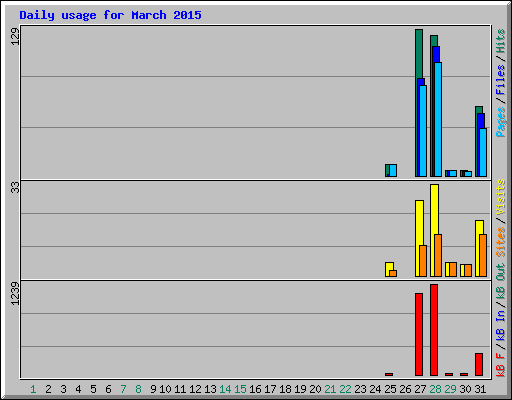Click day 14 on the x-axis
The width and height of the screenshot is (512, 400).
[x=225, y=389]
